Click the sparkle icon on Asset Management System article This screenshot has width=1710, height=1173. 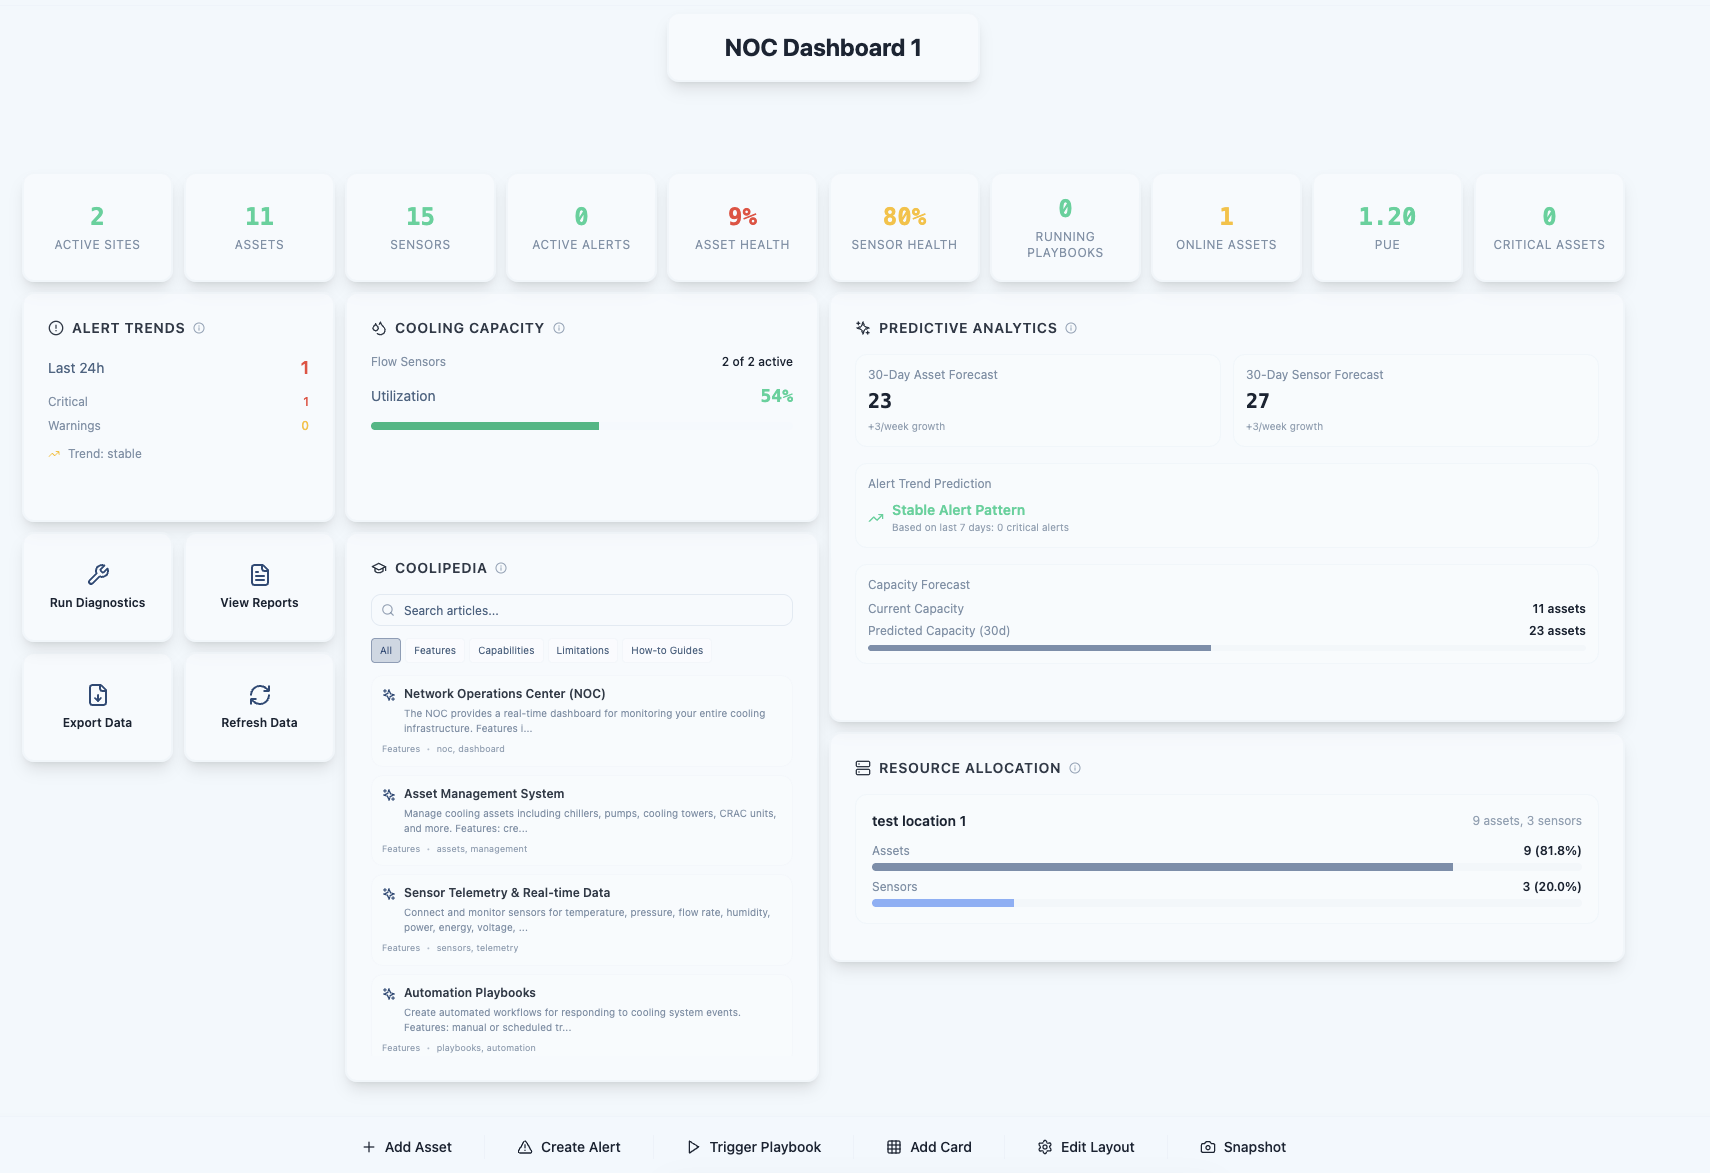coord(389,794)
